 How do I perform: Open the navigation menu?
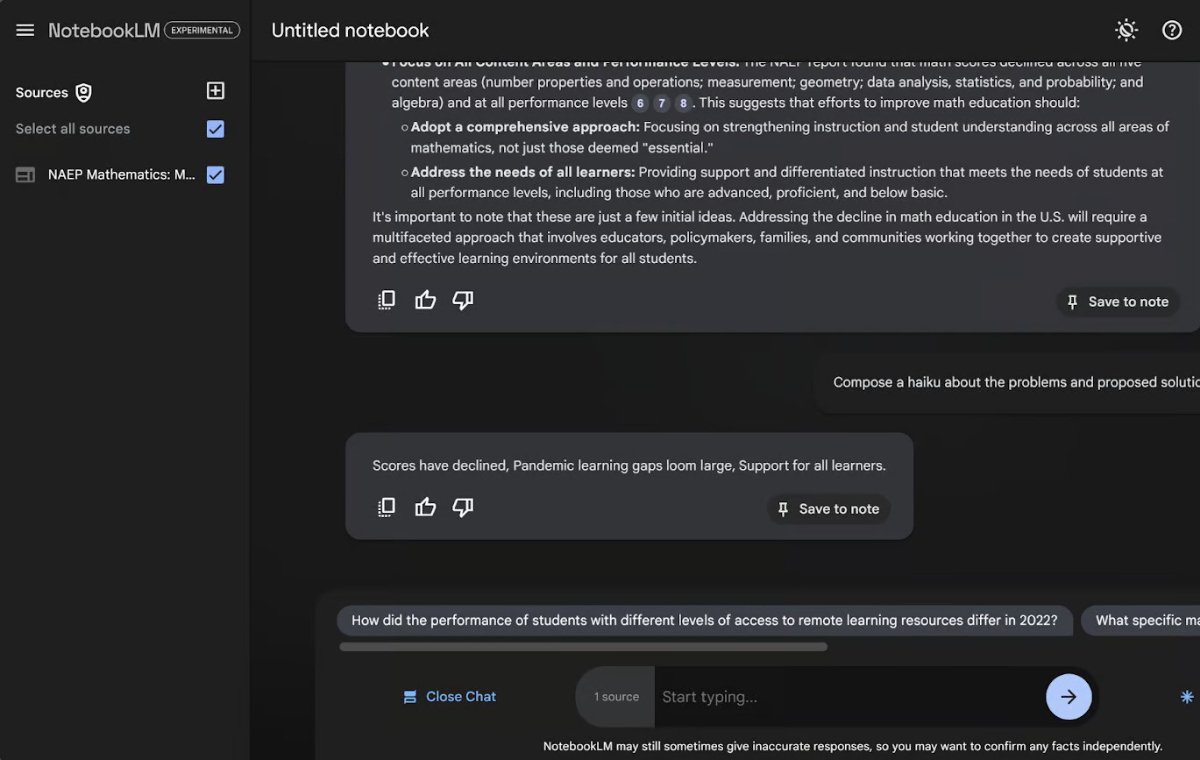(25, 30)
